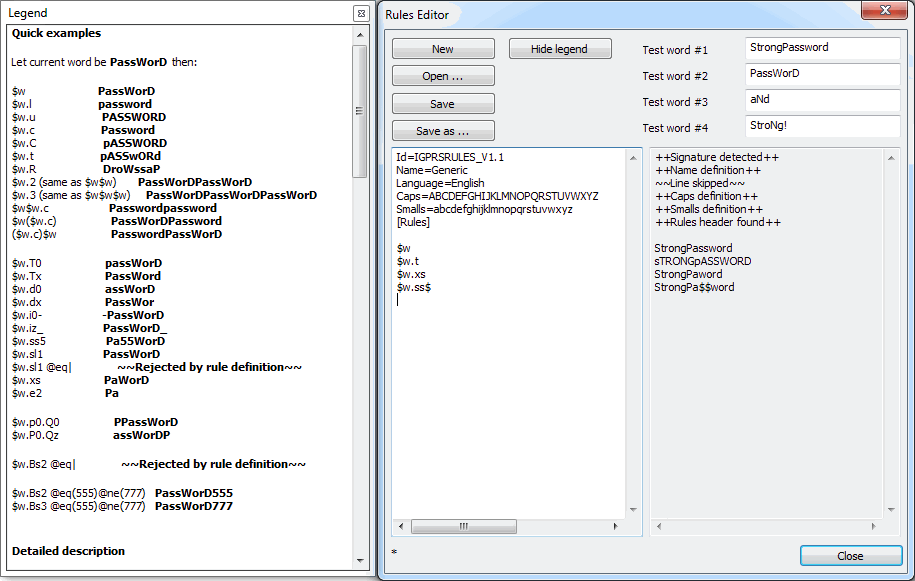This screenshot has width=915, height=581.
Task: Click the Quick examples heading in Legend
Action: [57, 33]
